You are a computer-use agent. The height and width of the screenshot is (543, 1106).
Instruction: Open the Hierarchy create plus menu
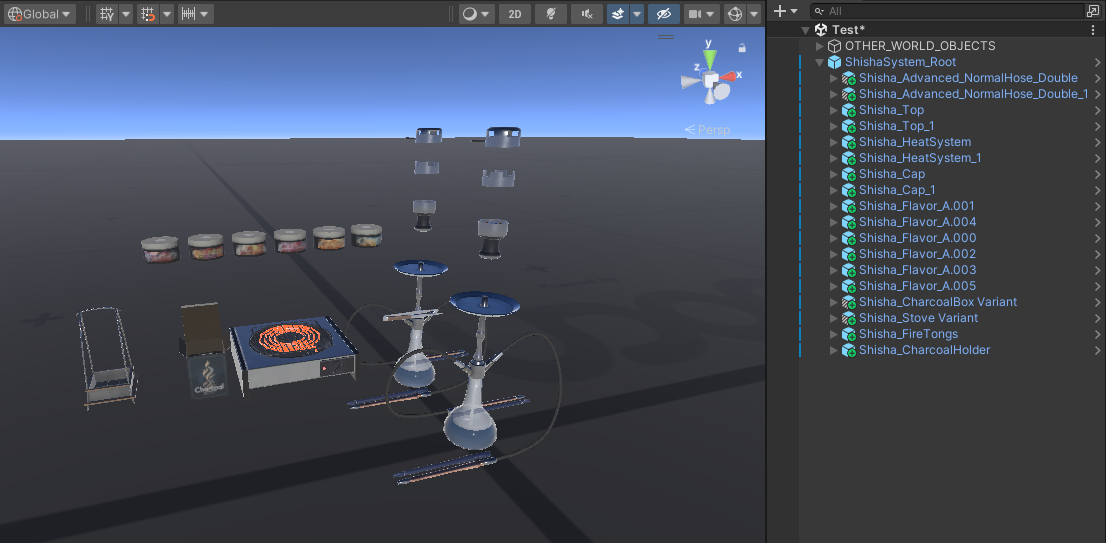pos(785,11)
